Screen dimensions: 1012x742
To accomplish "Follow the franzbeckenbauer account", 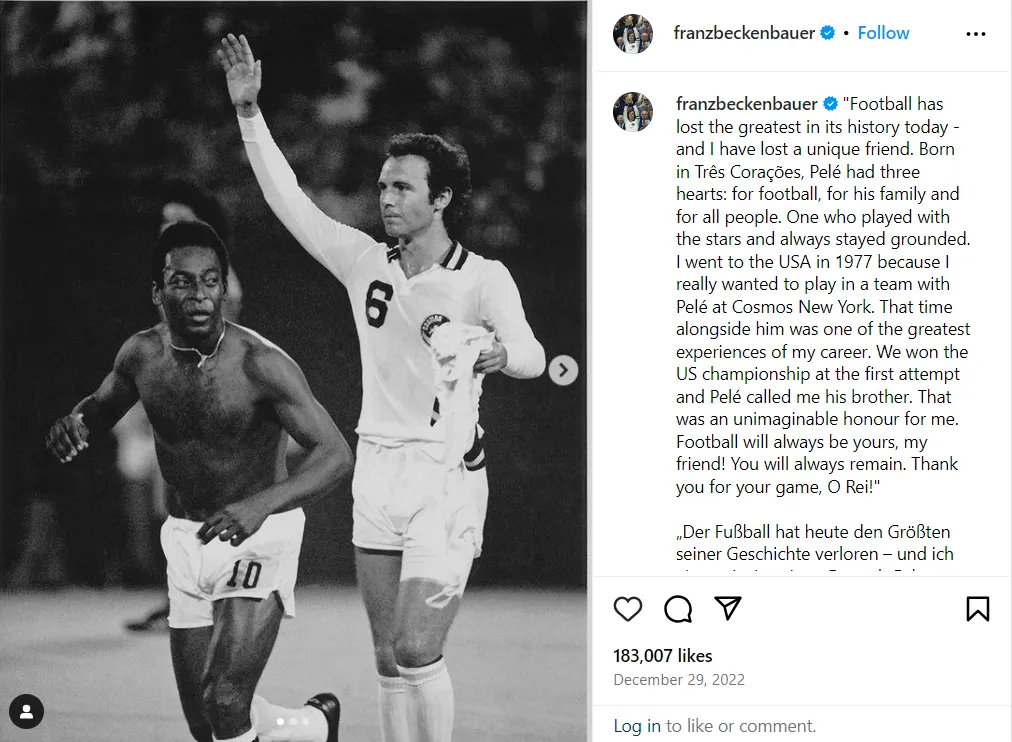I will tap(883, 33).
